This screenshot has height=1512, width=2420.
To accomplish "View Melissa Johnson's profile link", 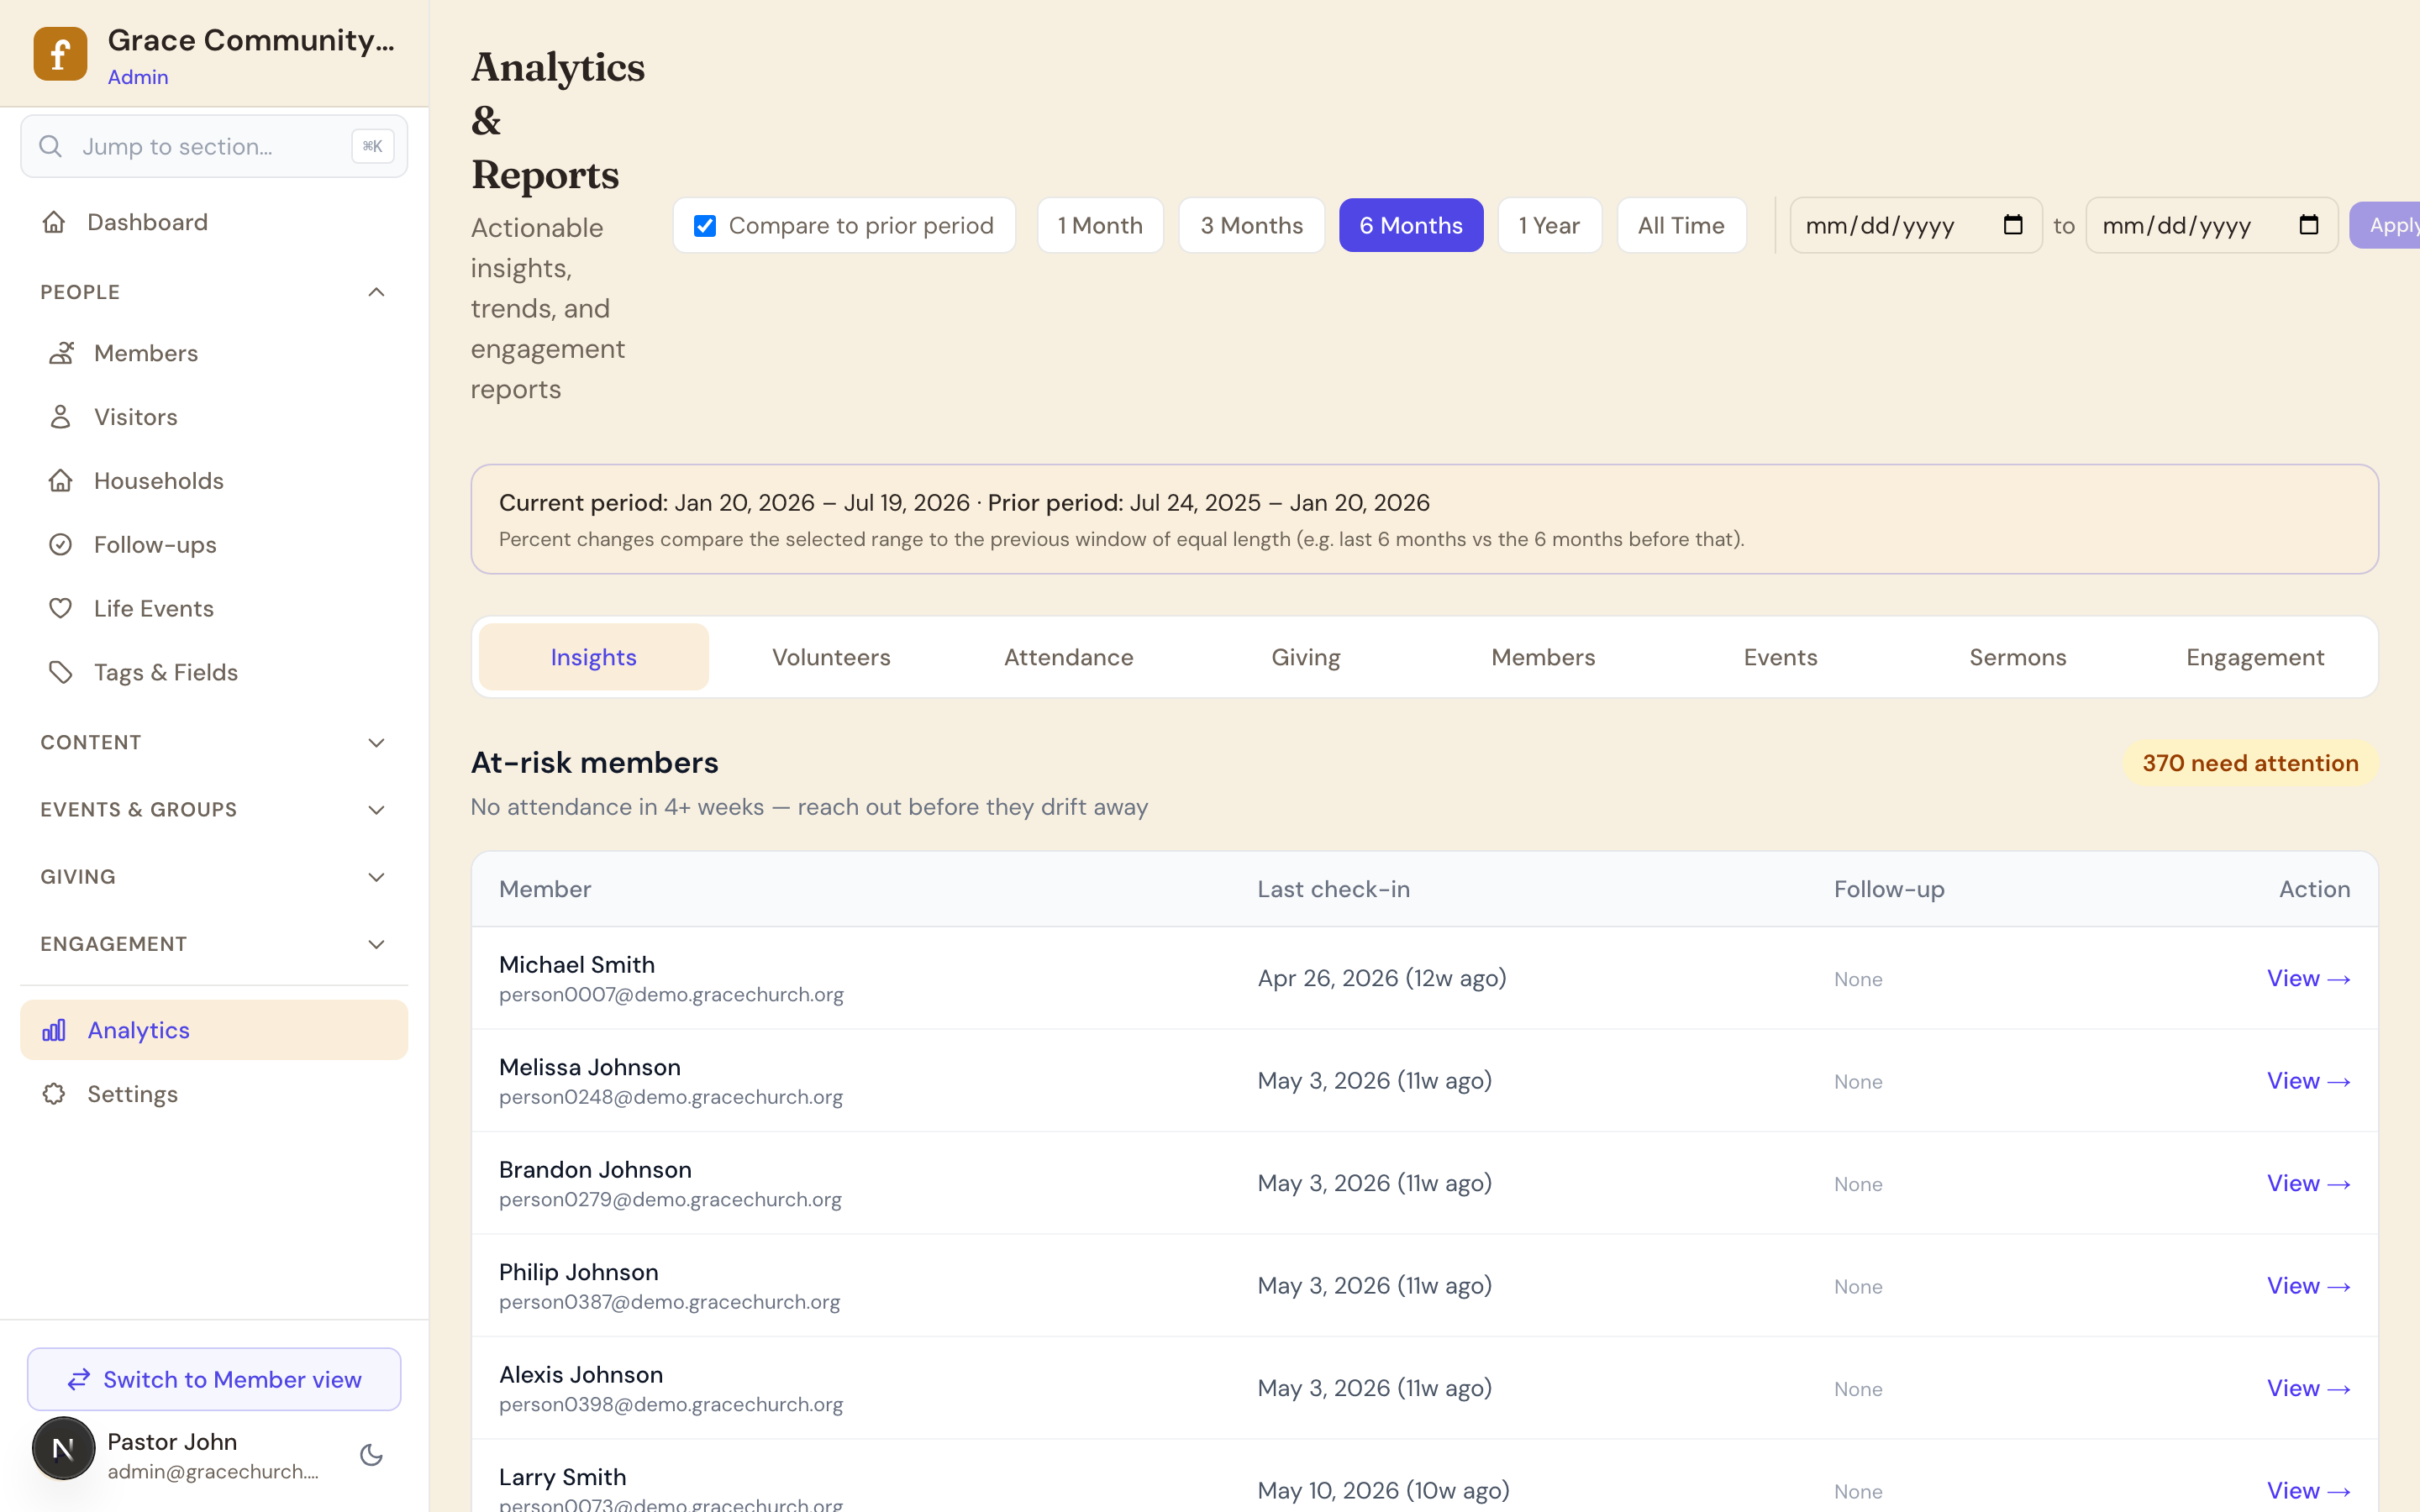I will (x=2308, y=1081).
